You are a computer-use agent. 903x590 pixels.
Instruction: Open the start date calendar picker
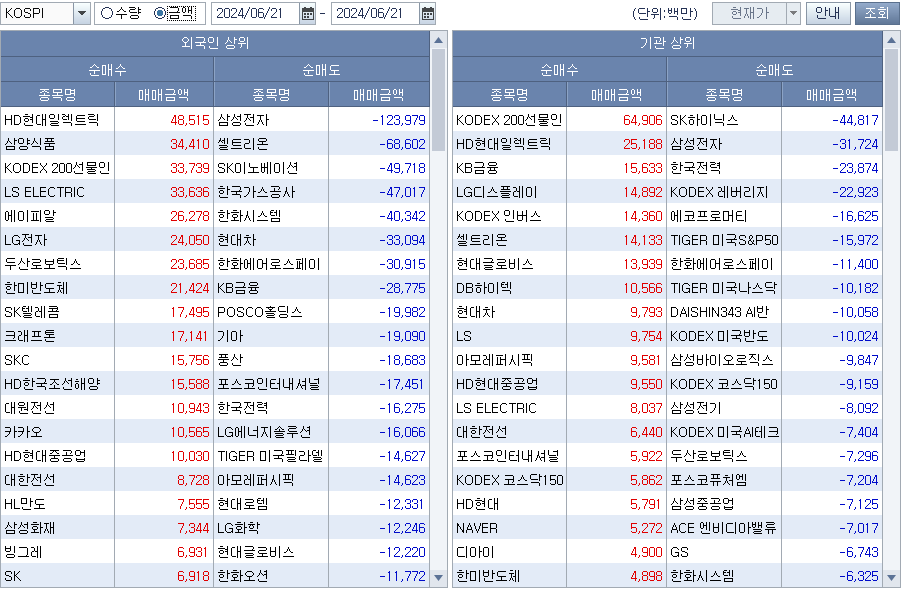[x=308, y=13]
